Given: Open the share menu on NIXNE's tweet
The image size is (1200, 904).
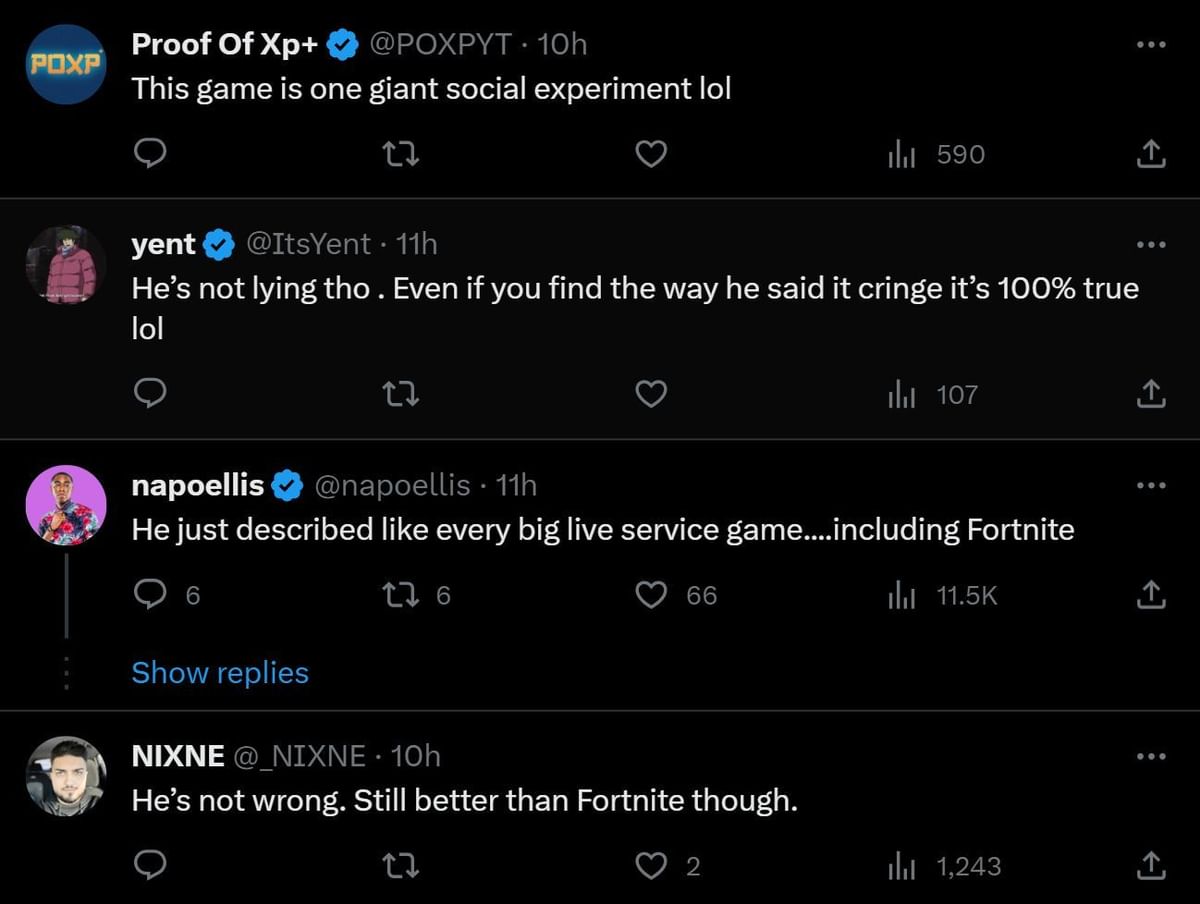Looking at the screenshot, I should pyautogui.click(x=1151, y=866).
